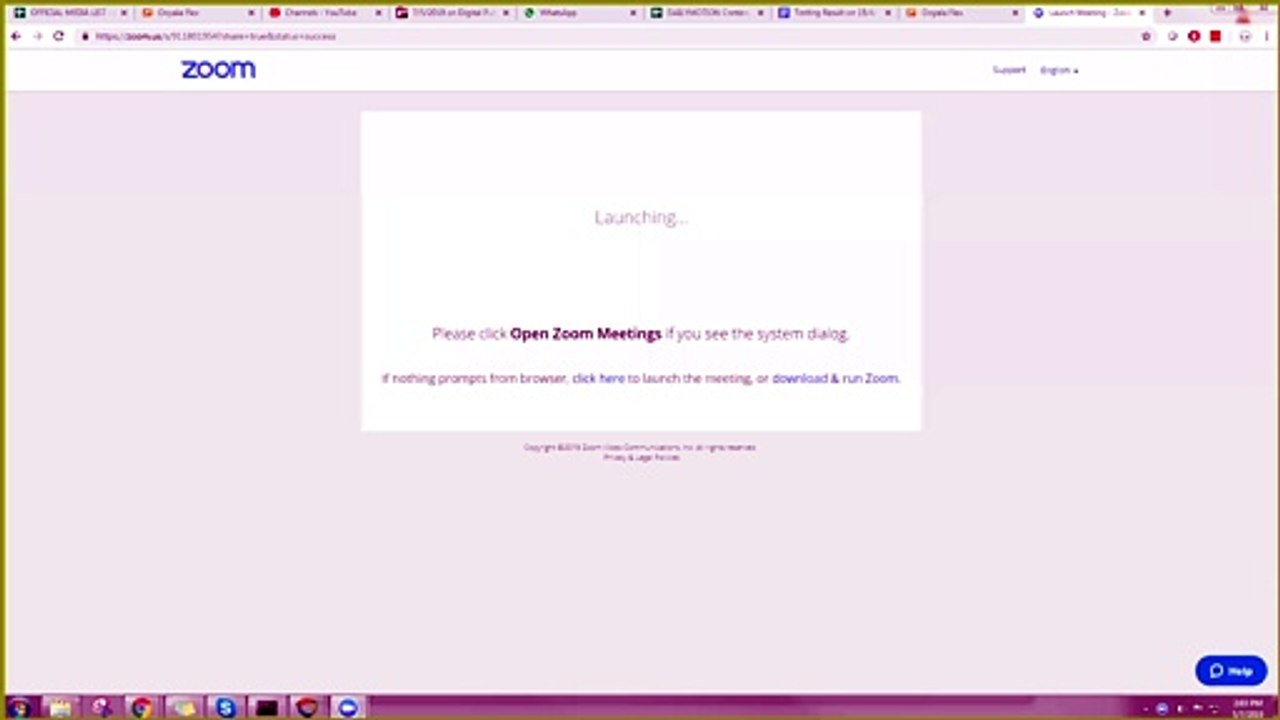The width and height of the screenshot is (1280, 720).
Task: Open a new browser tab
Action: point(1166,13)
